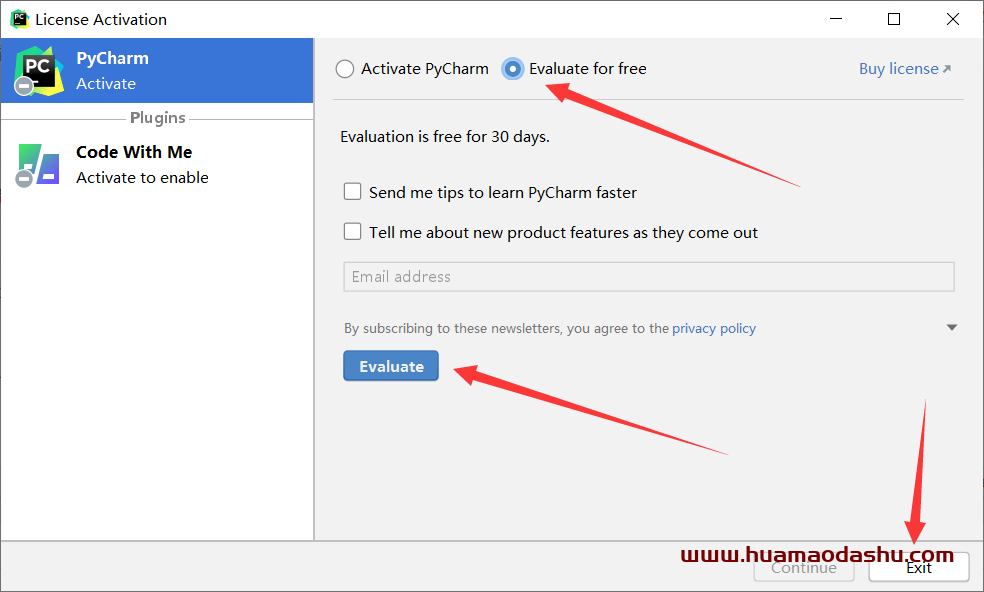Close the License Activation window
Screen dimensions: 984x592
pyautogui.click(x=953, y=19)
